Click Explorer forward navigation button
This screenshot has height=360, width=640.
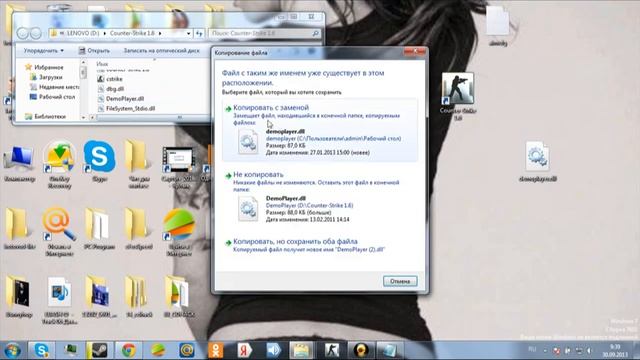pos(36,33)
